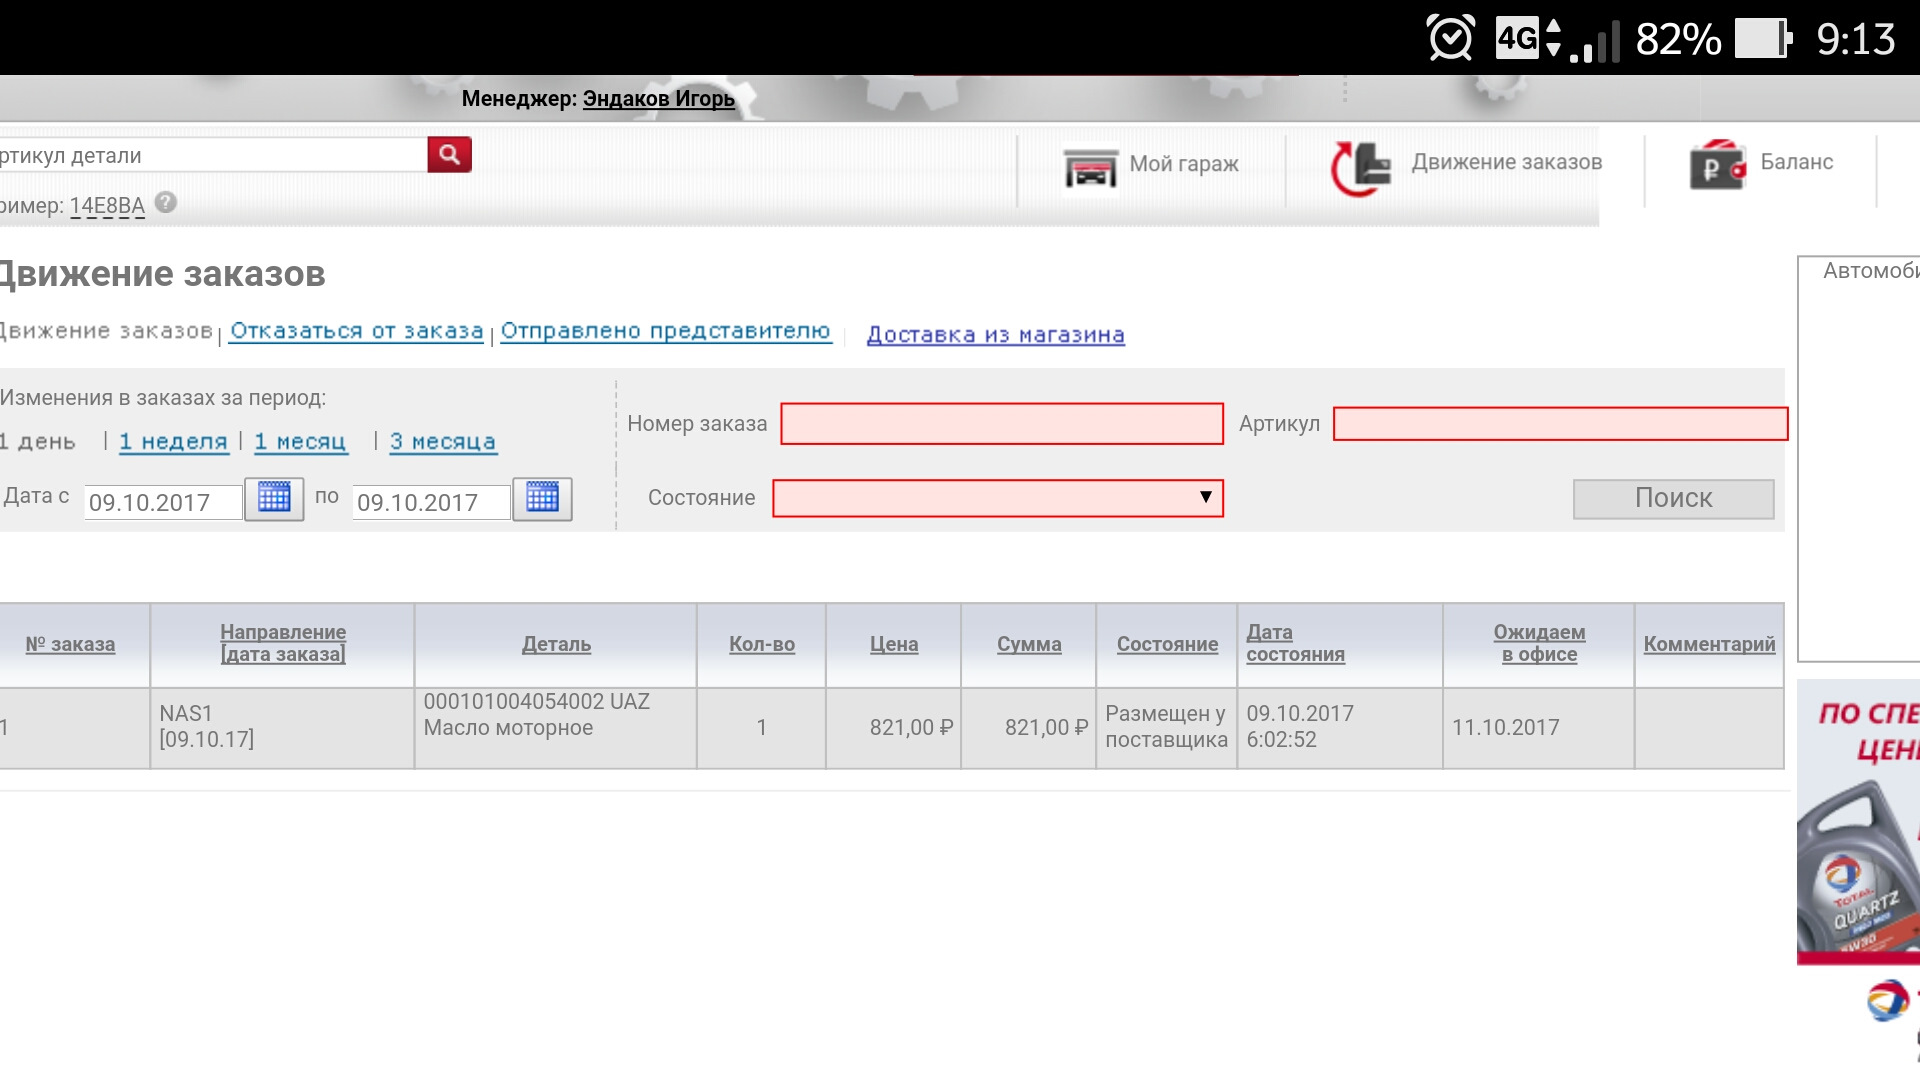Tap the alarm clock status icon
1920x1080 pixels.
[x=1450, y=38]
